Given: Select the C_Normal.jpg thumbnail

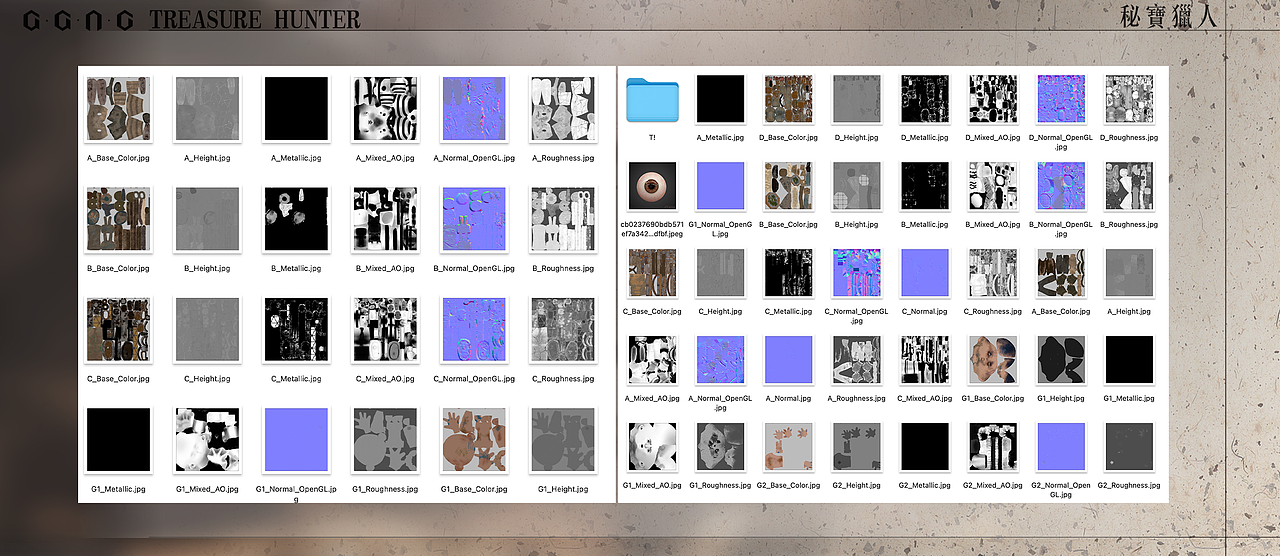Looking at the screenshot, I should point(924,273).
